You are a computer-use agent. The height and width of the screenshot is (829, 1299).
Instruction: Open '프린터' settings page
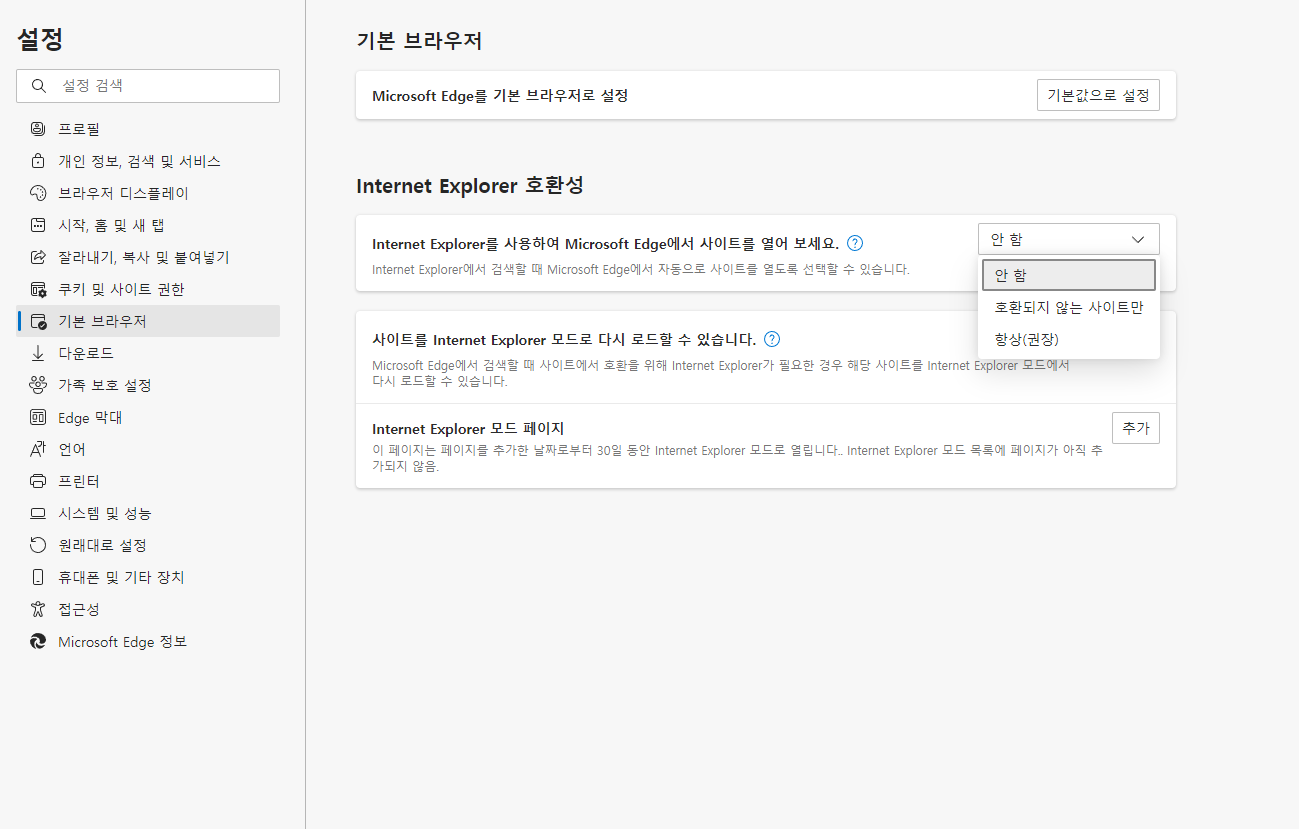click(148, 481)
